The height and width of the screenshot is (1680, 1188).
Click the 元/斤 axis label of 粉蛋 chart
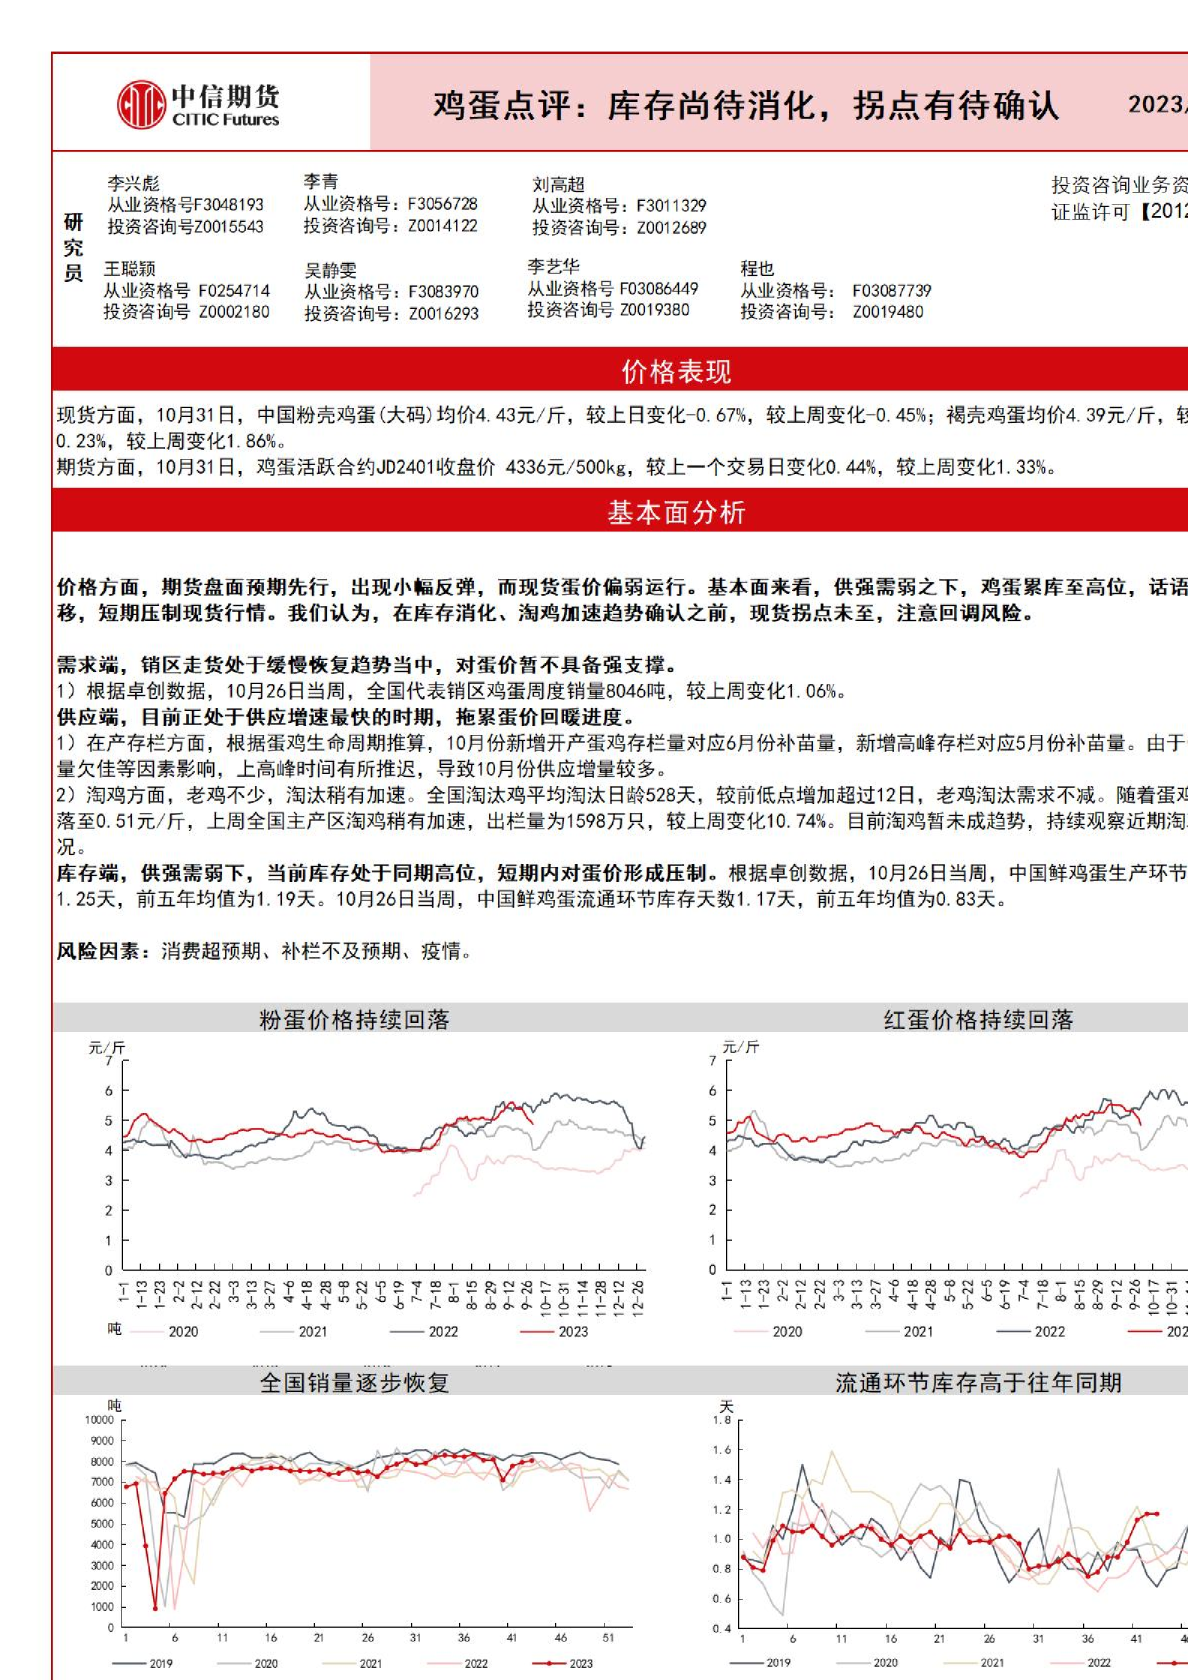click(x=107, y=1047)
